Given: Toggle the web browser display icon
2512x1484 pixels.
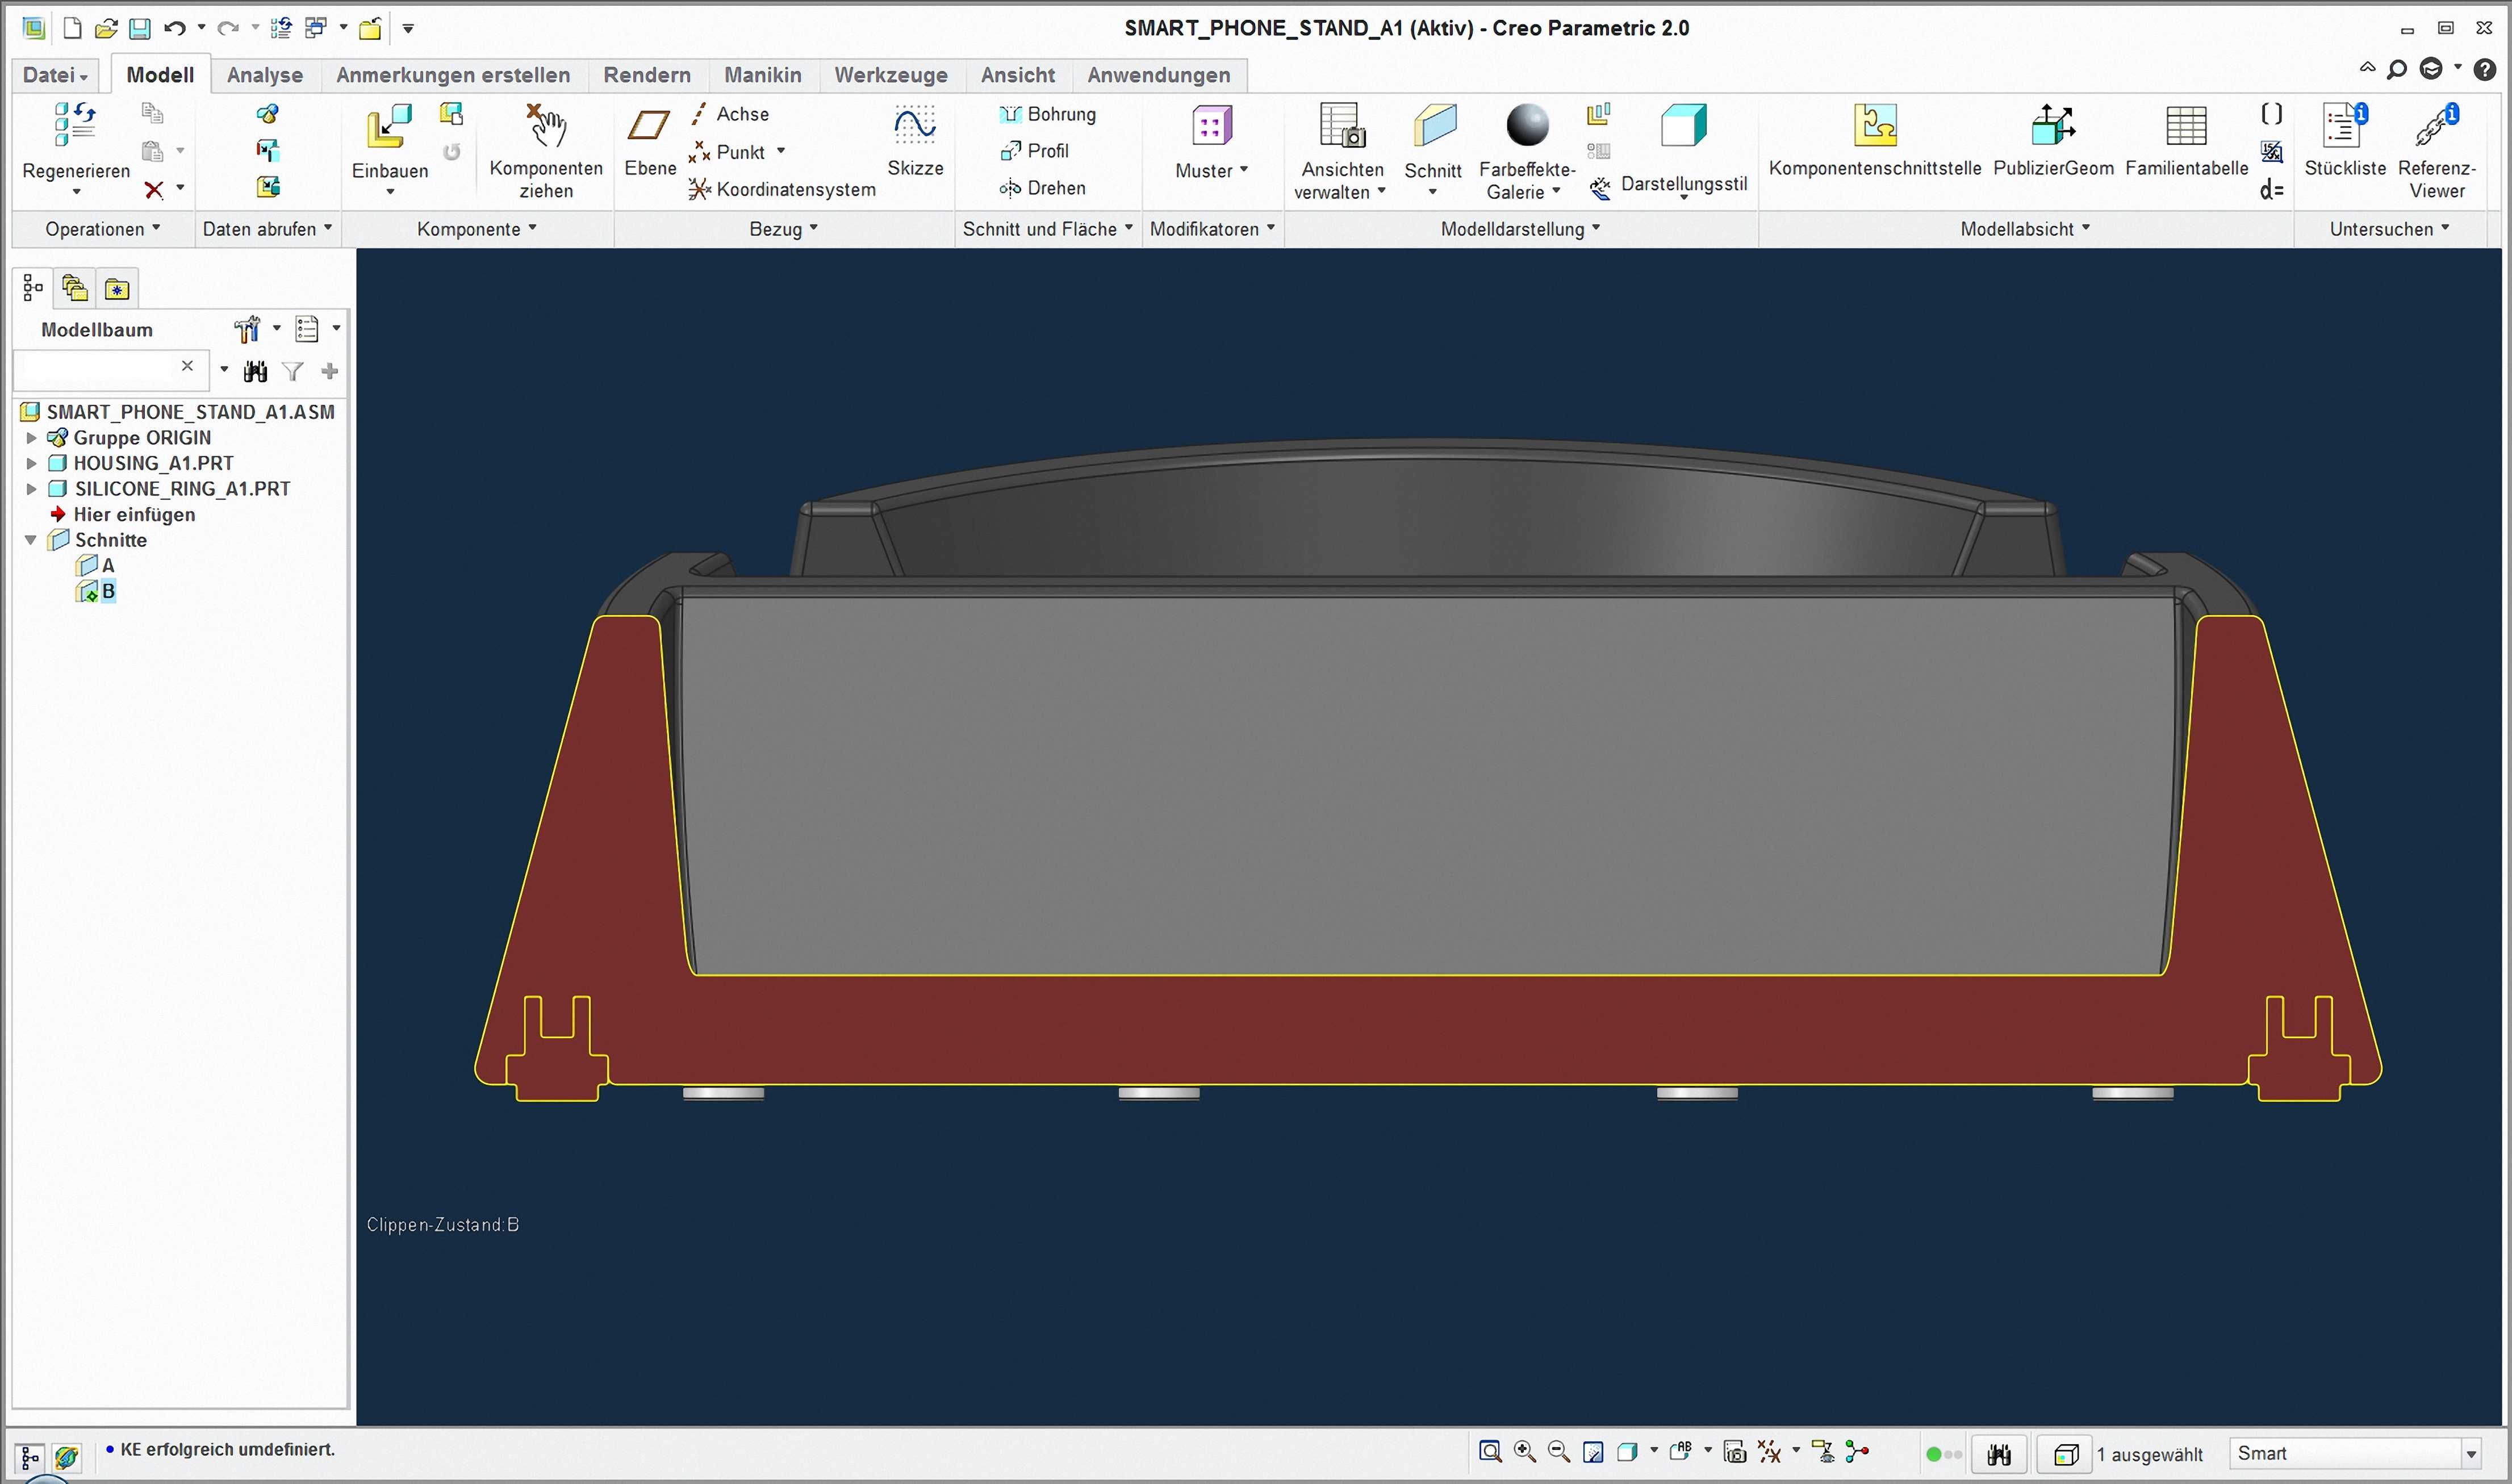Looking at the screenshot, I should pyautogui.click(x=67, y=1457).
